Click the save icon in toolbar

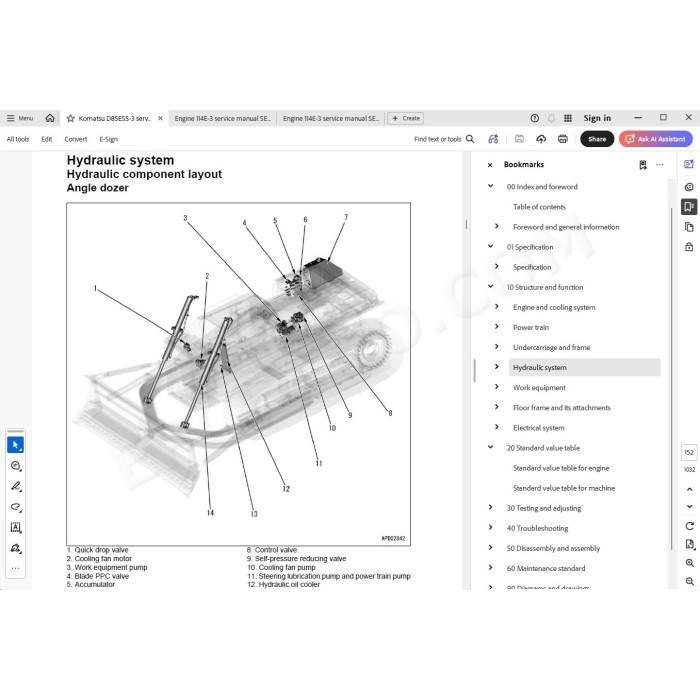(519, 139)
